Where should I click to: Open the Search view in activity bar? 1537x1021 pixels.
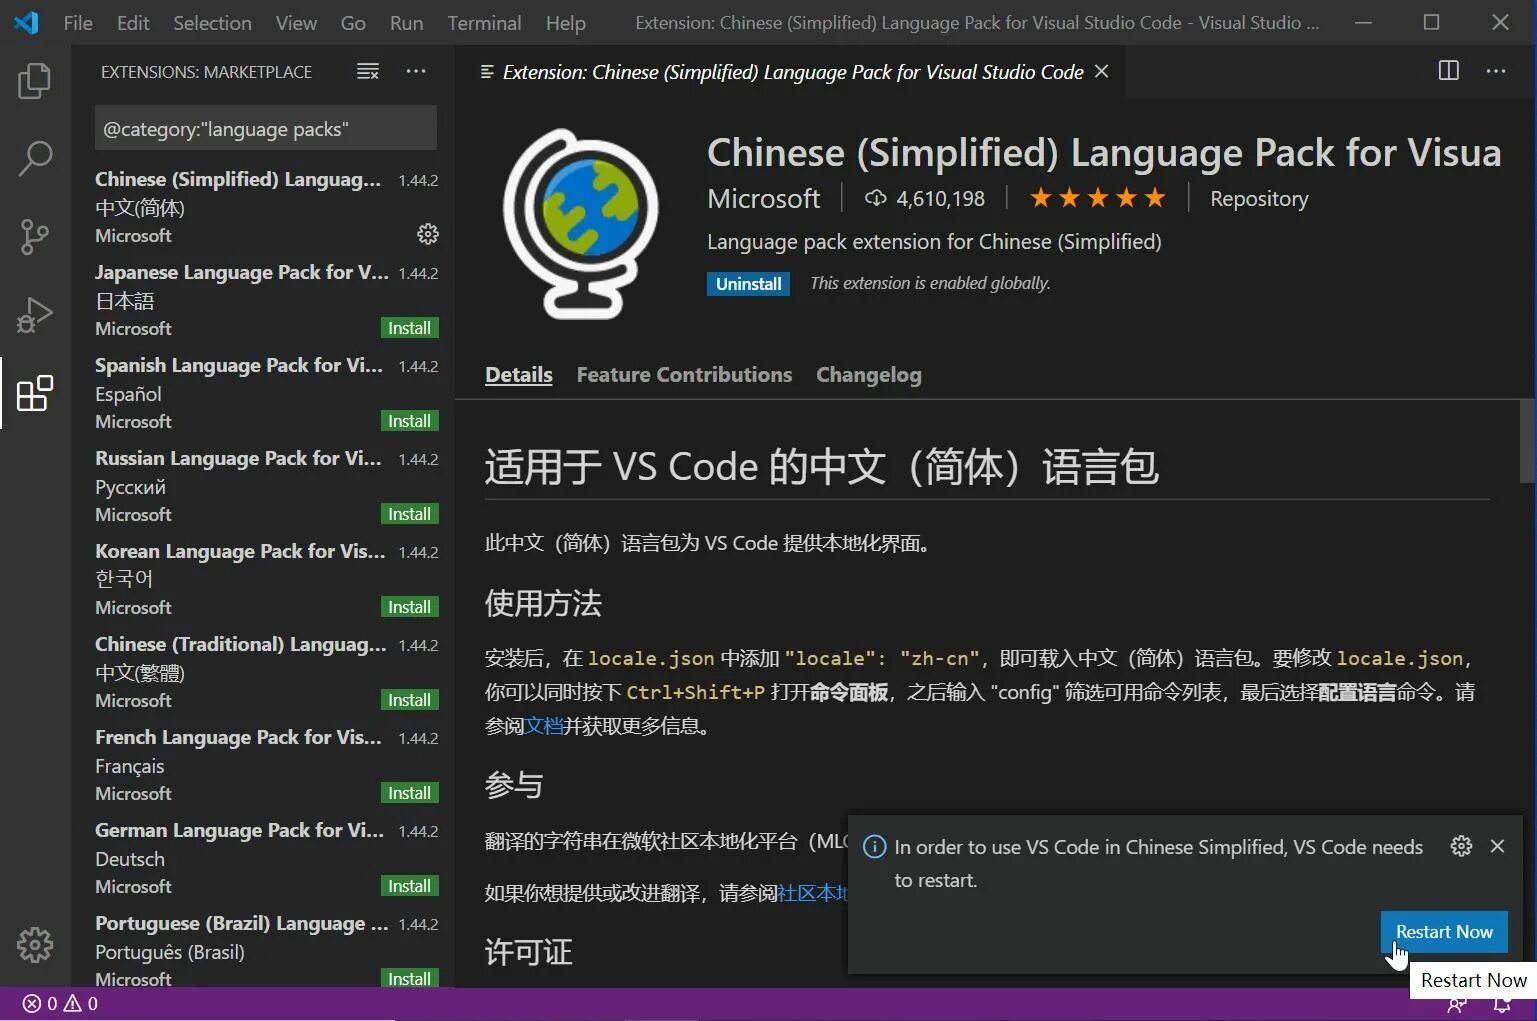(35, 158)
